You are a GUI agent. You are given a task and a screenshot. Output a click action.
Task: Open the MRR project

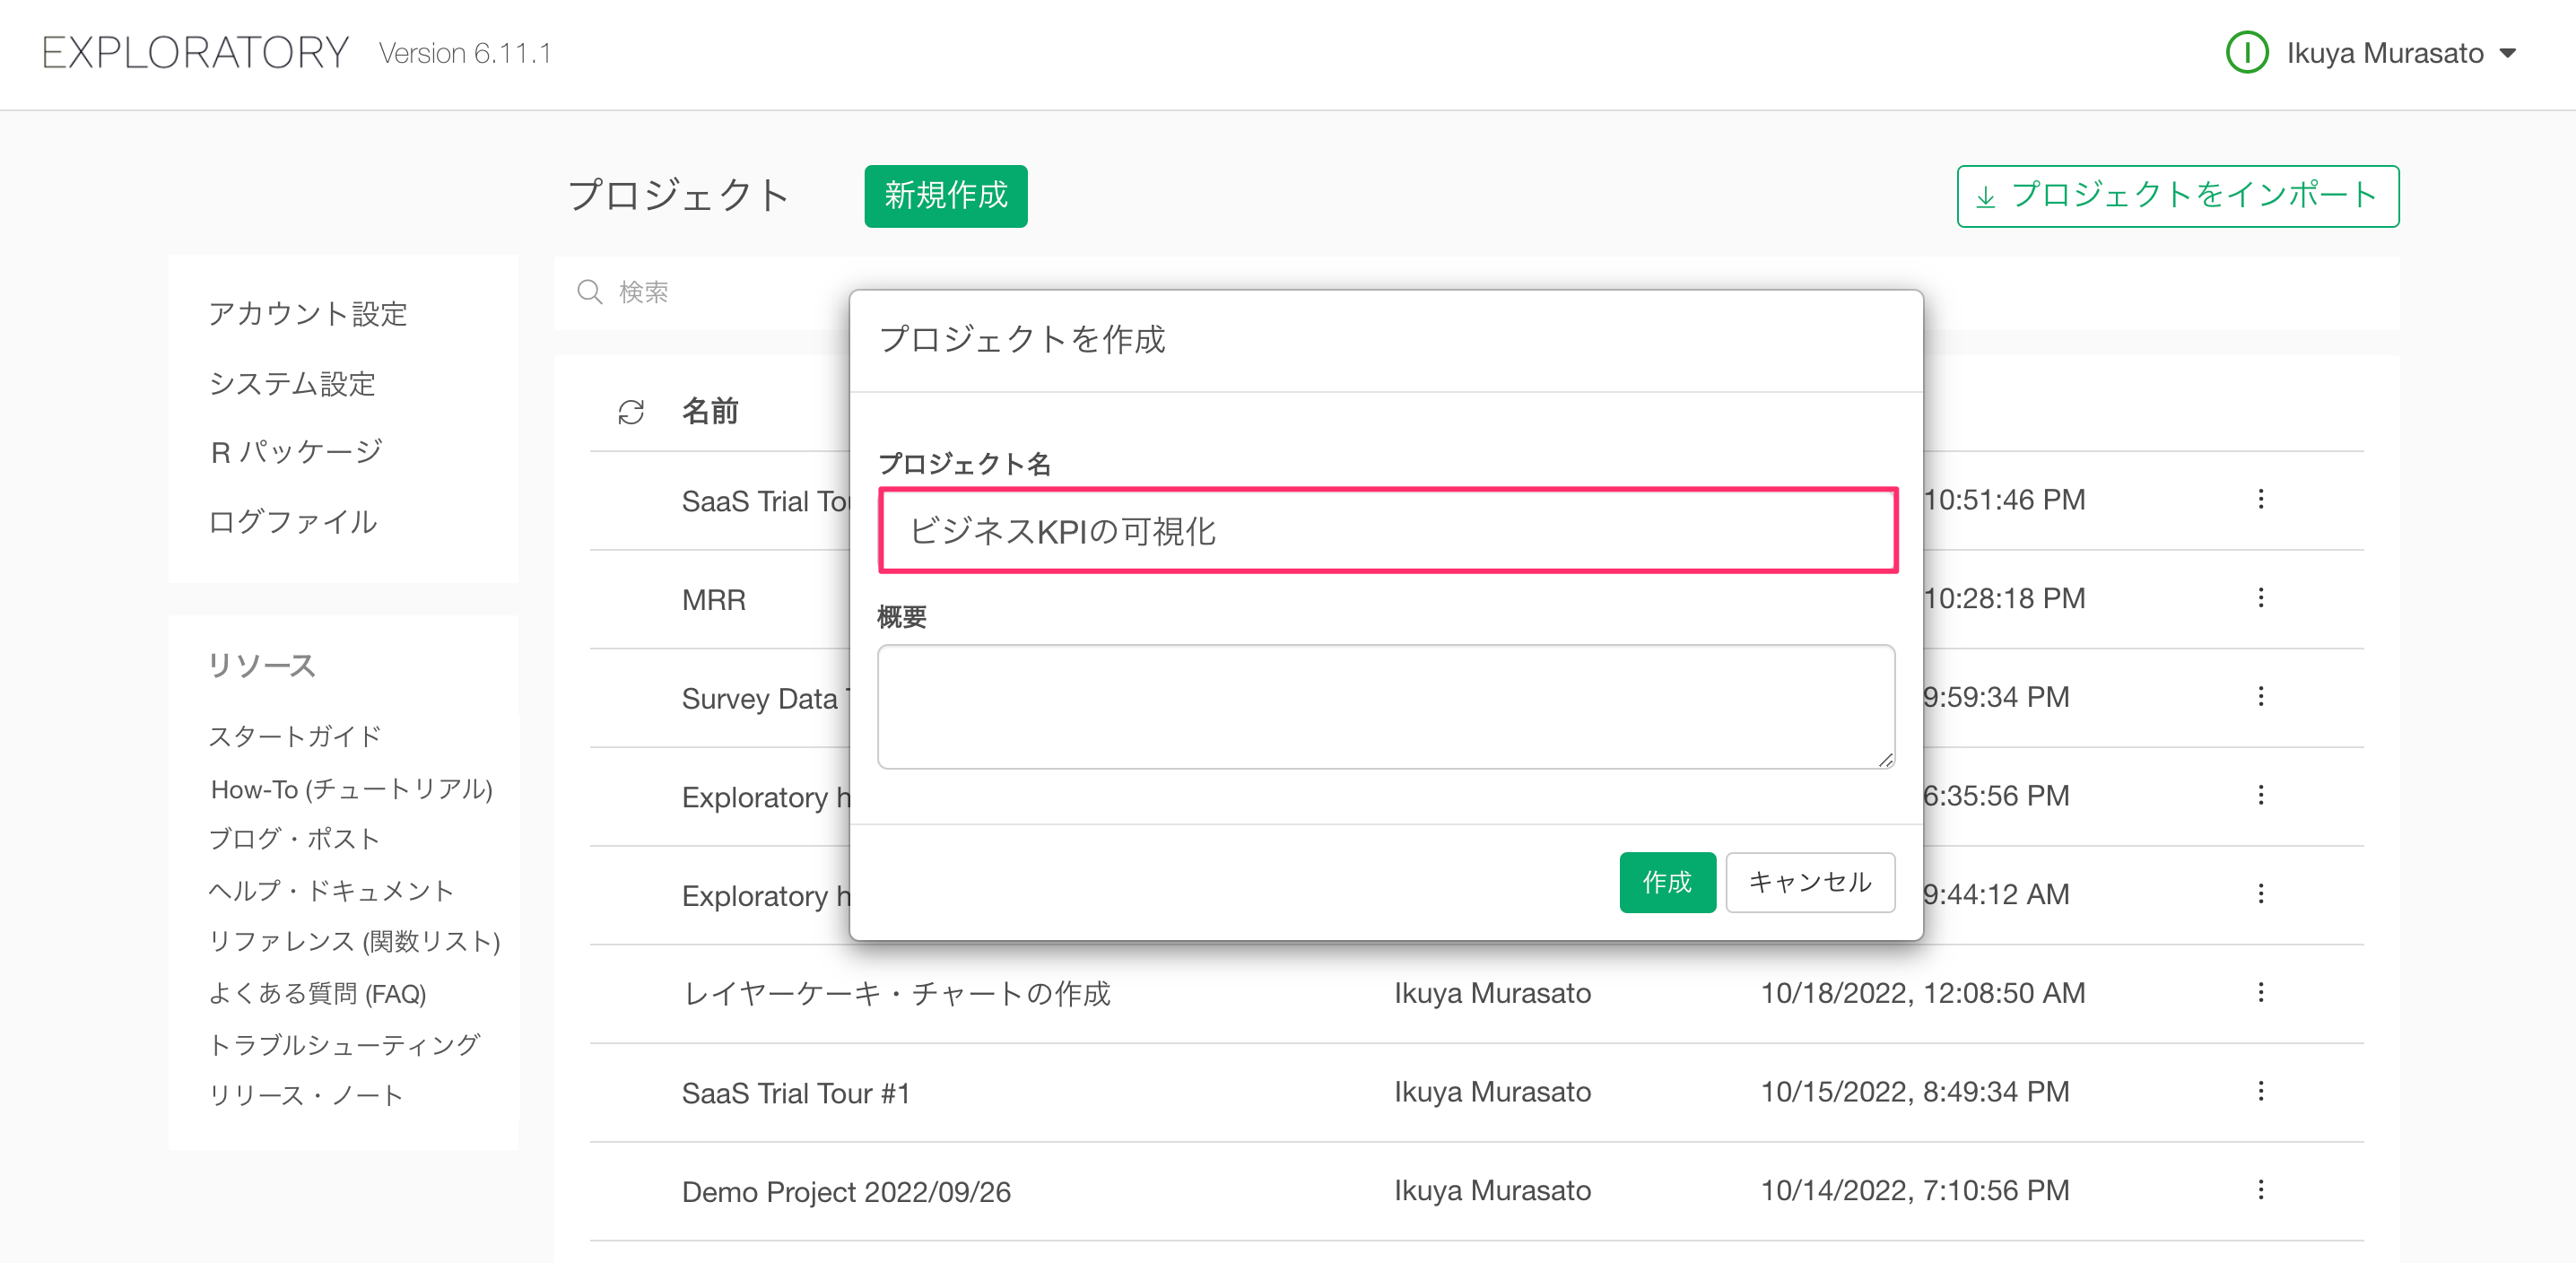pos(713,600)
